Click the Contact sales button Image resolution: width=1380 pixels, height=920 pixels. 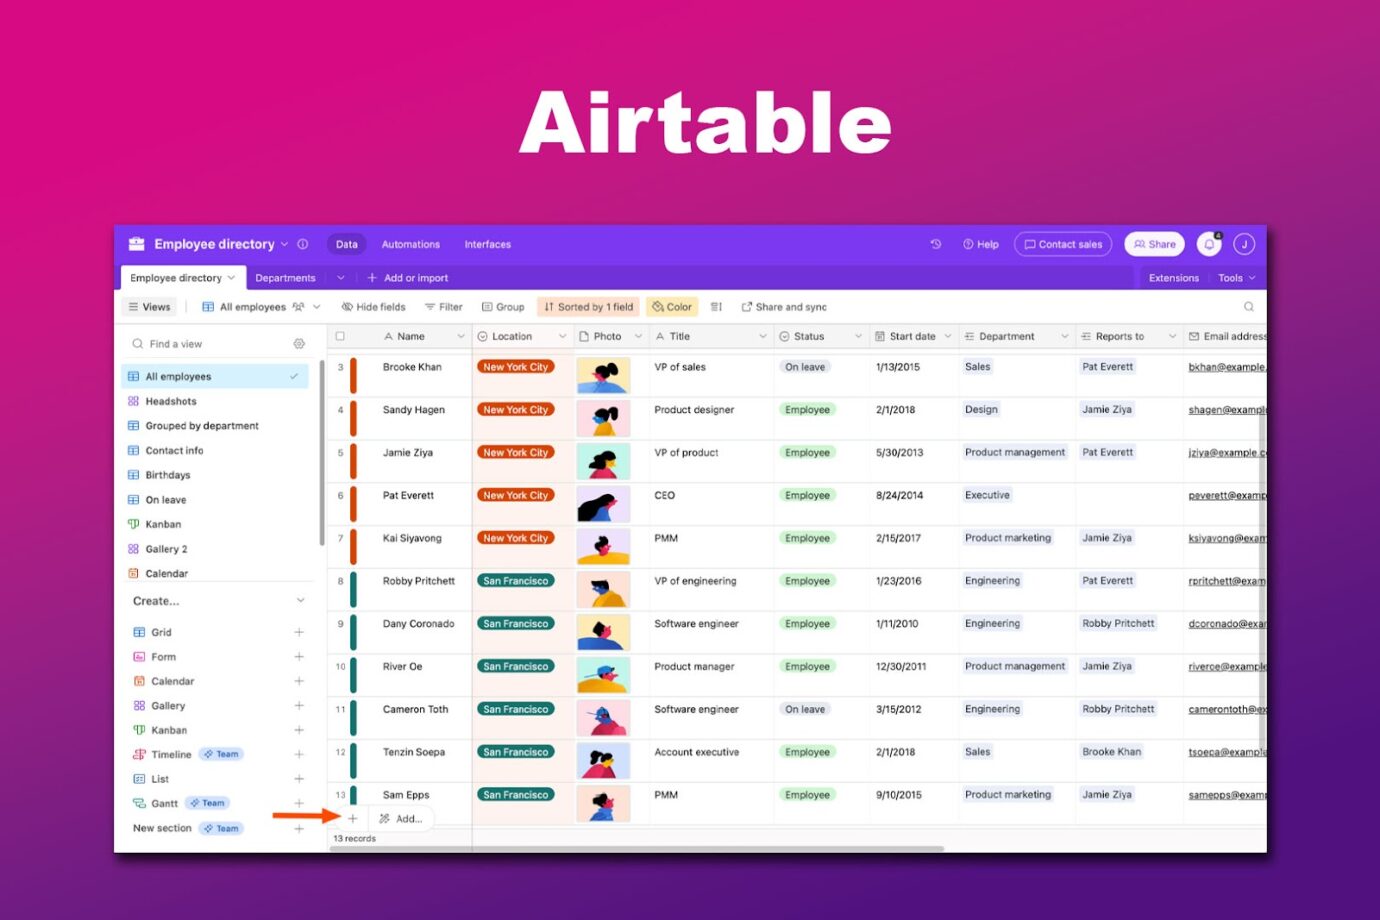[1063, 244]
